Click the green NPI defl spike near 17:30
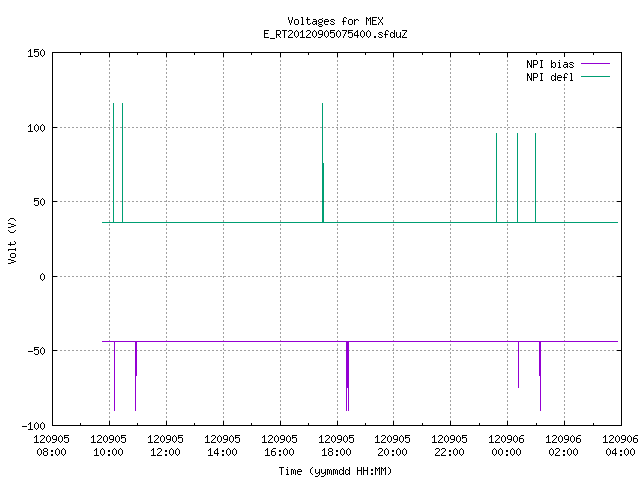This screenshot has width=640, height=480. pyautogui.click(x=322, y=163)
